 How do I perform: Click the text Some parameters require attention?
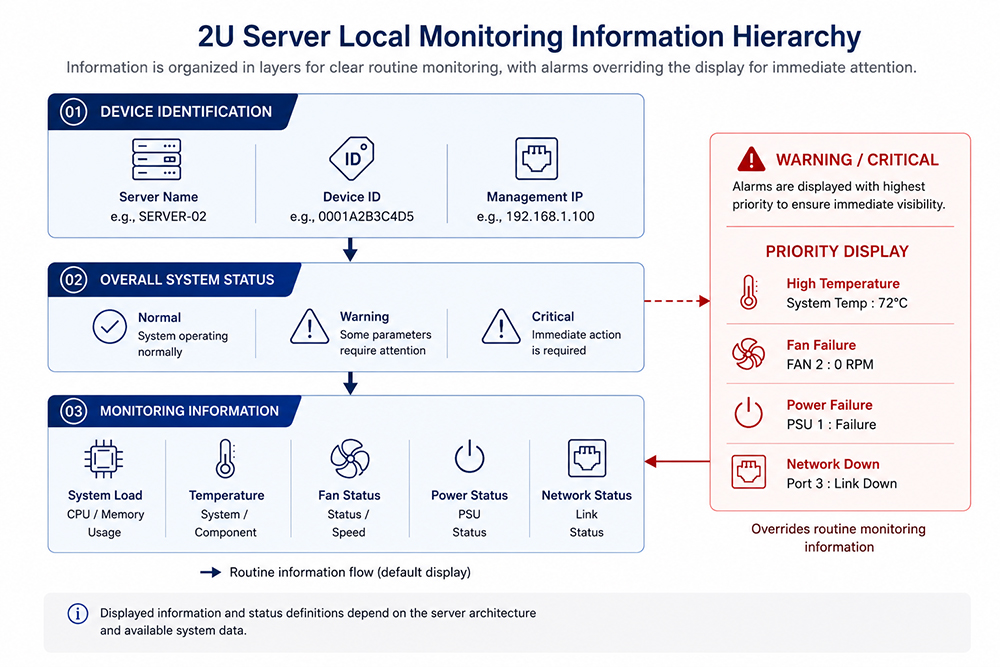click(385, 342)
